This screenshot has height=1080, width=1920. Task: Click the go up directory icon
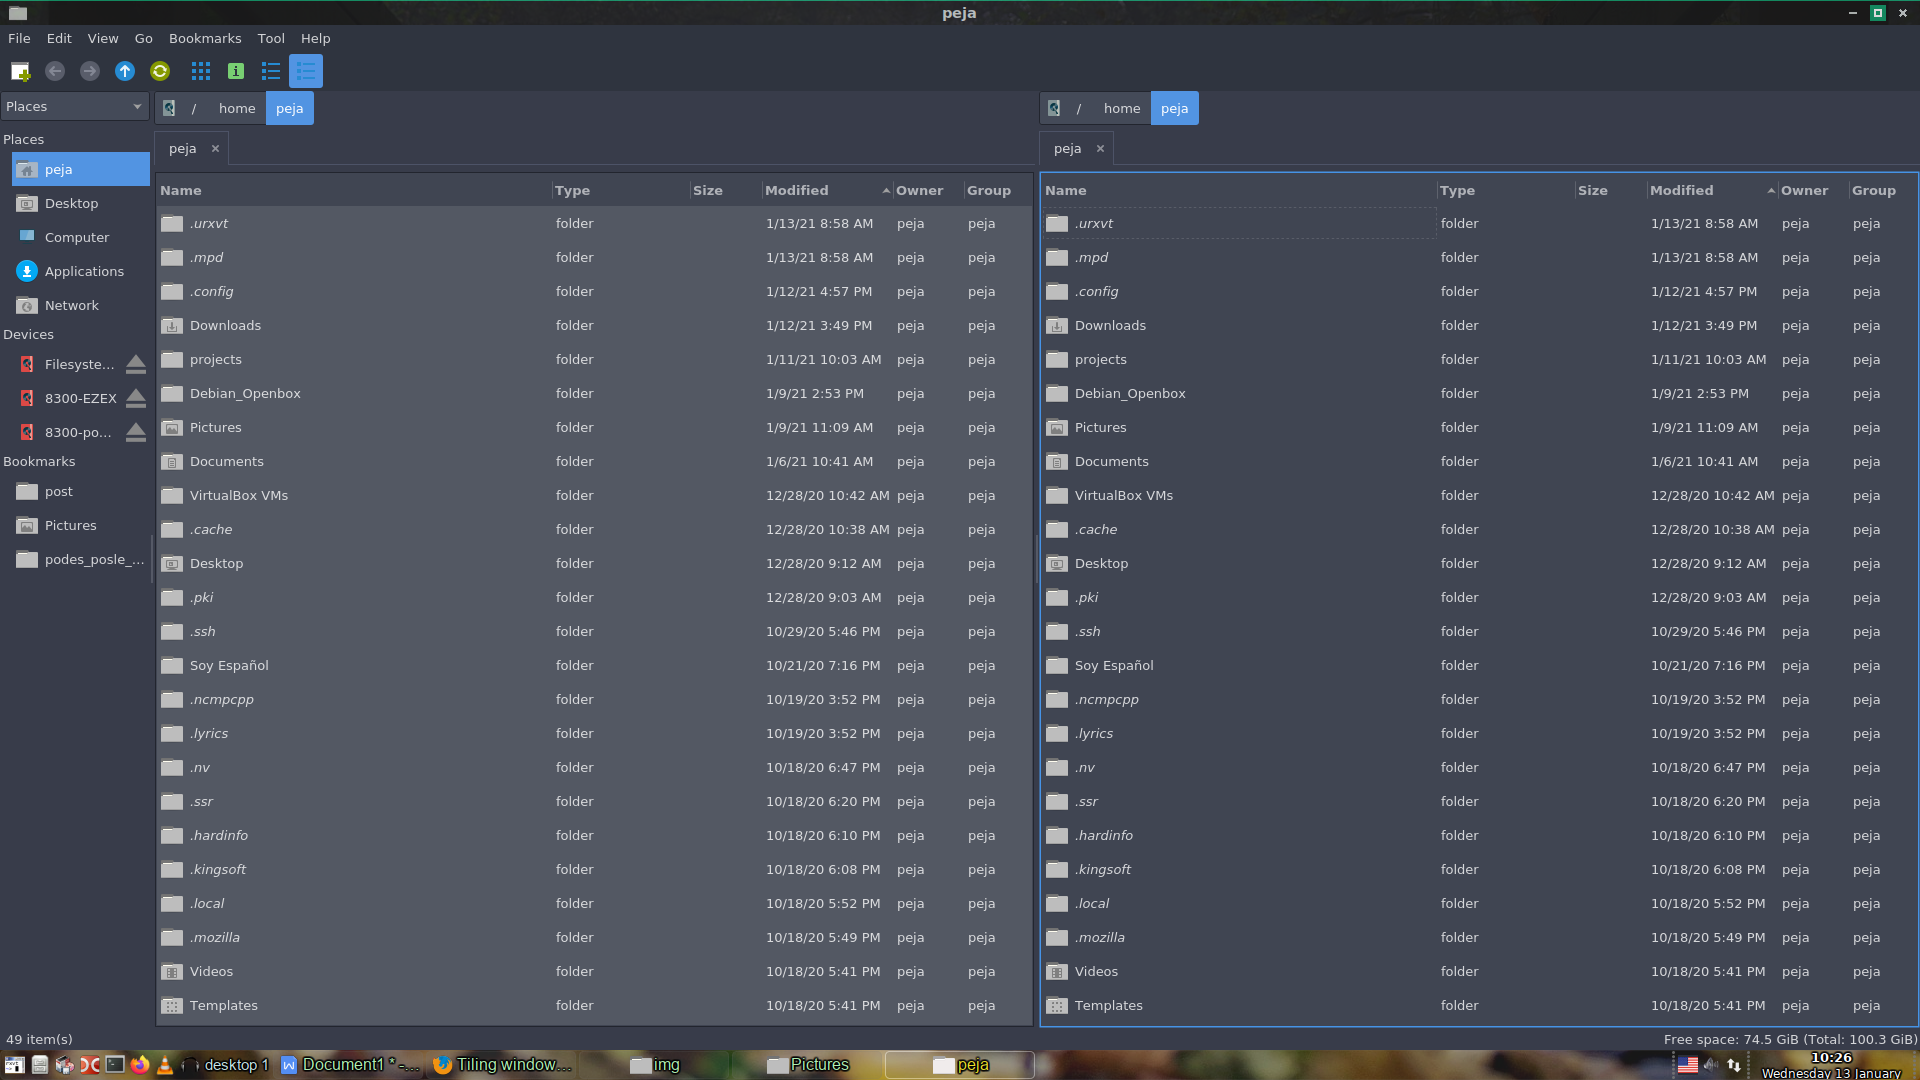[124, 70]
